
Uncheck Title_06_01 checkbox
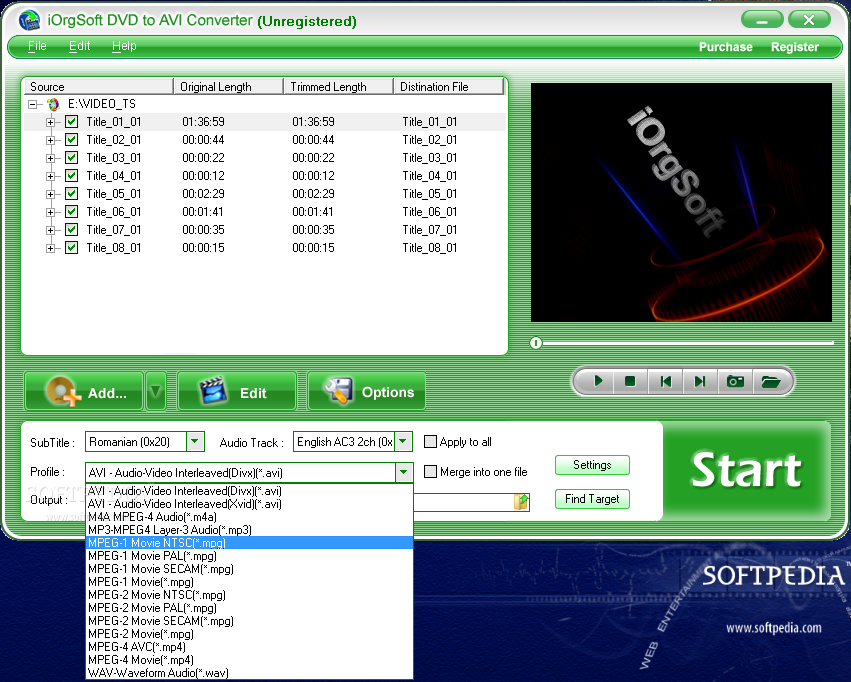click(71, 211)
